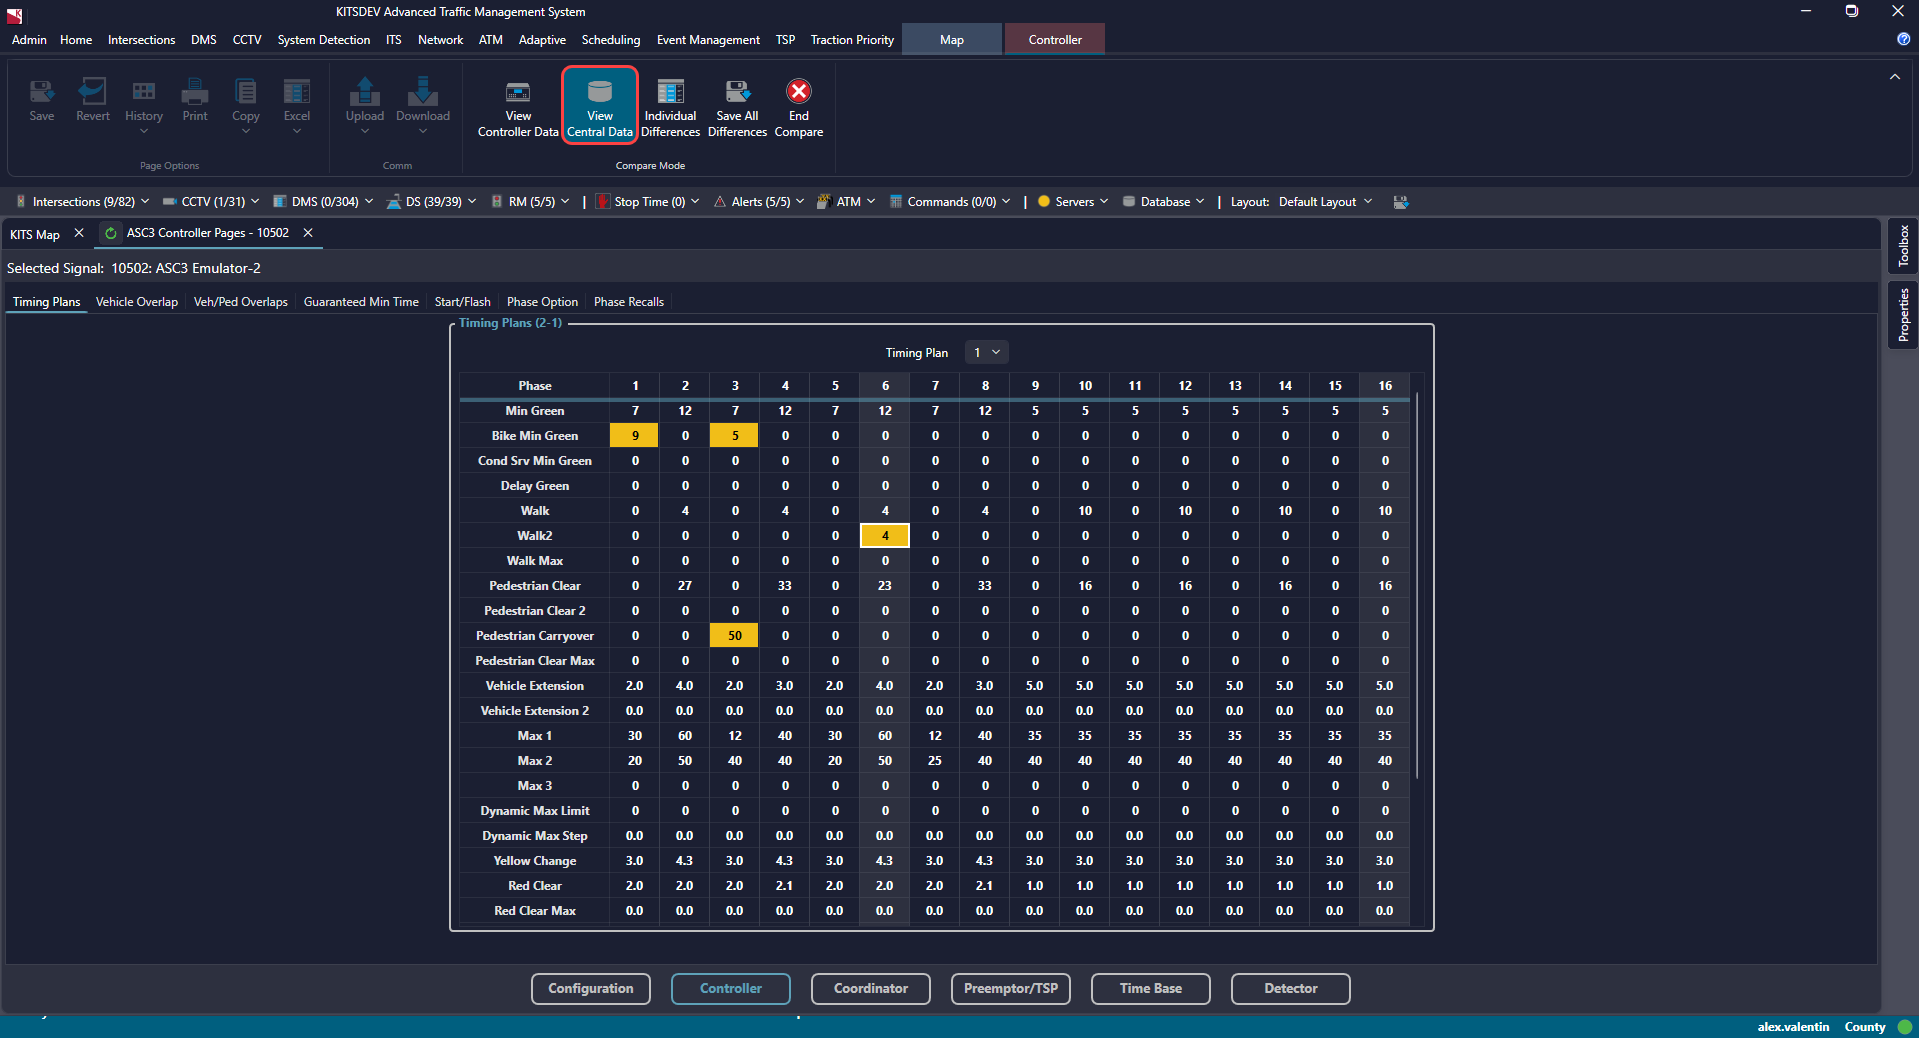Select View Controller Data
The image size is (1919, 1038).
pyautogui.click(x=518, y=108)
